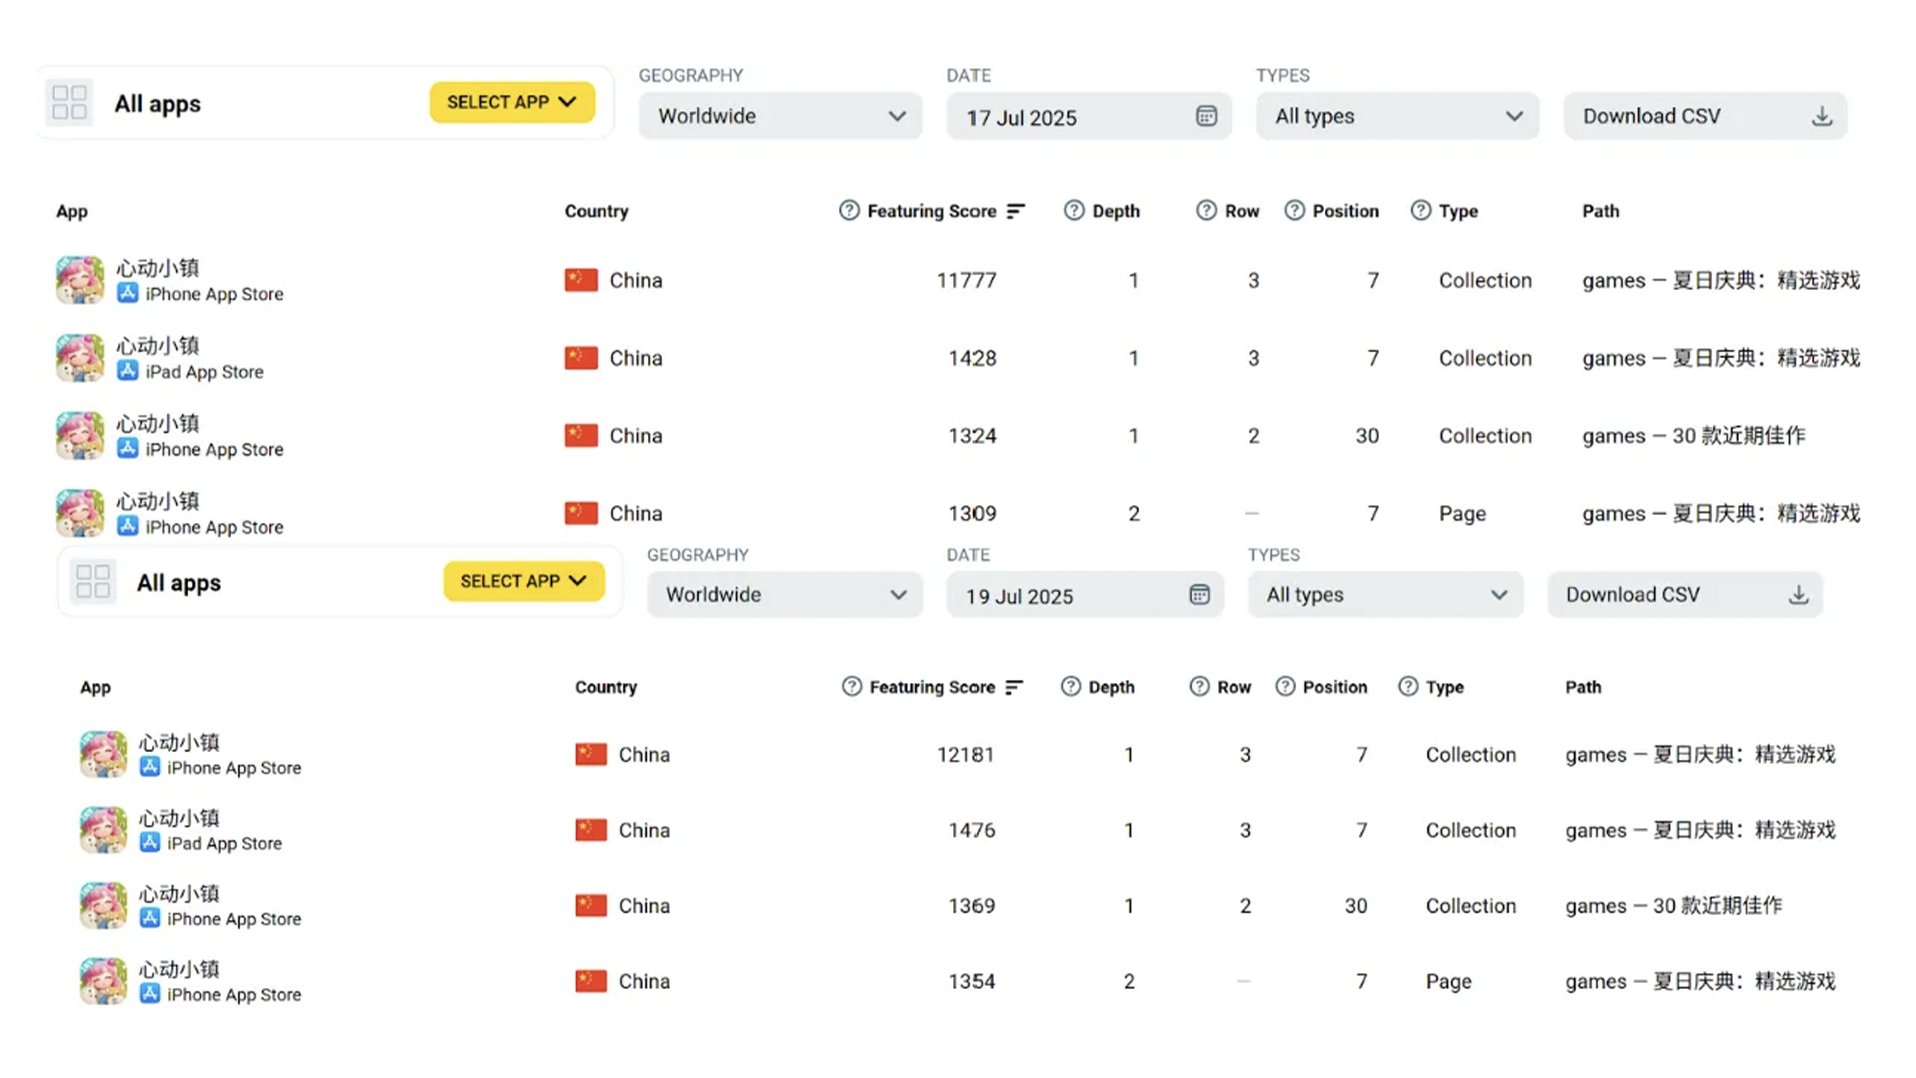Viewport: 1916px width, 1078px height.
Task: Click path text in the 12181 score row
Action: pos(1700,754)
